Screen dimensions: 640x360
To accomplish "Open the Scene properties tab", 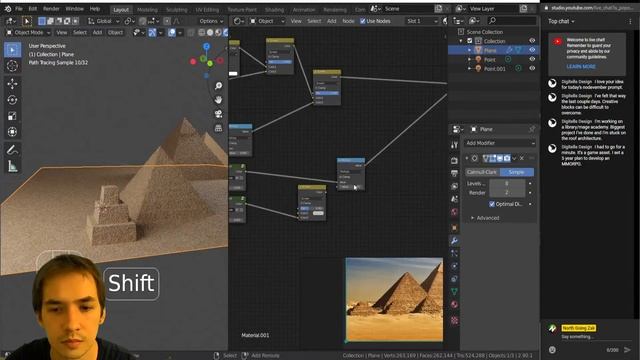I will 454,199.
